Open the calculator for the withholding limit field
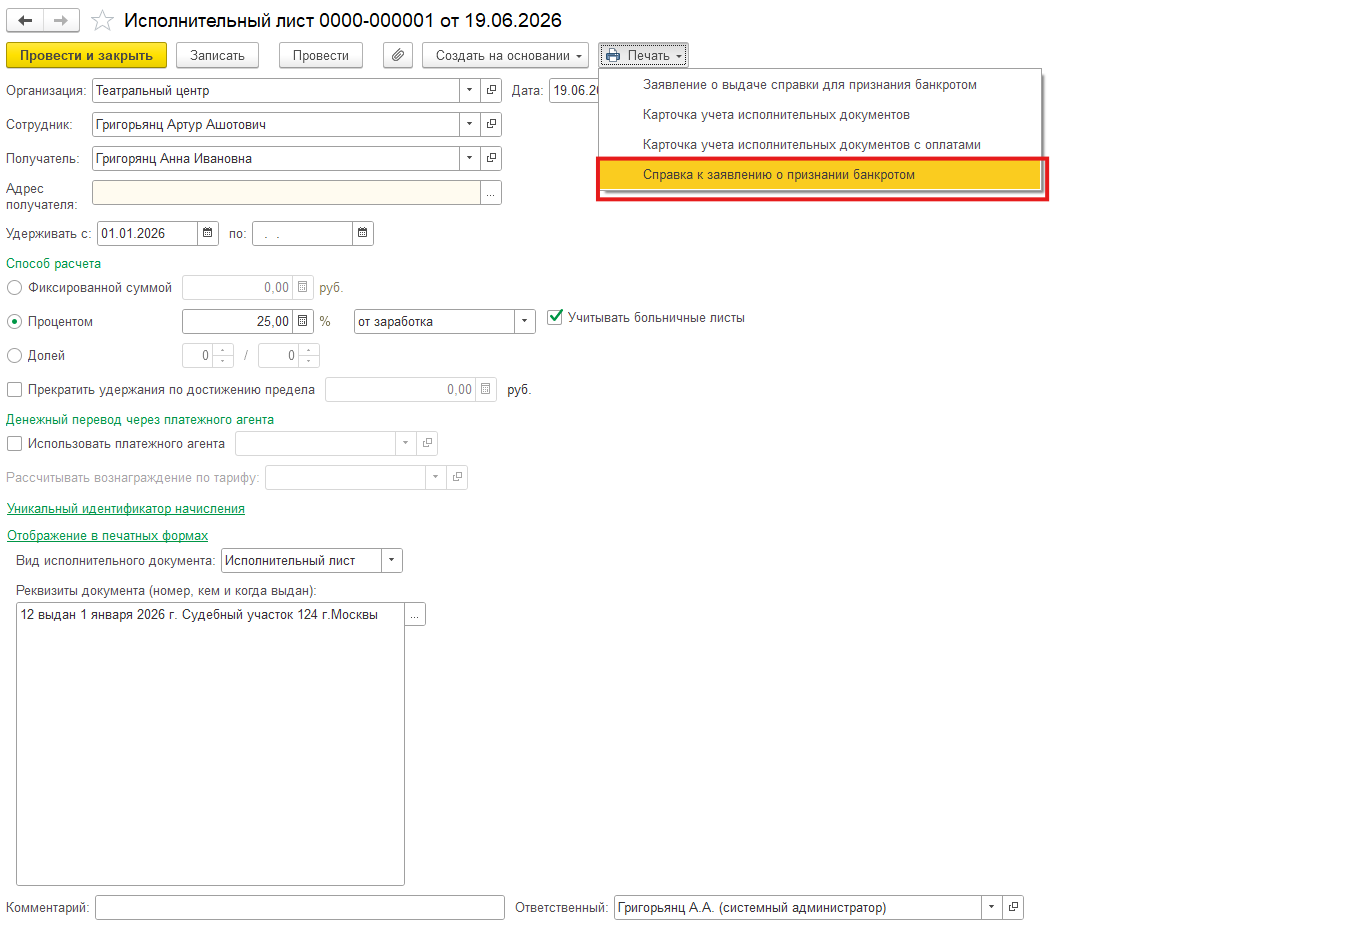 coord(486,389)
